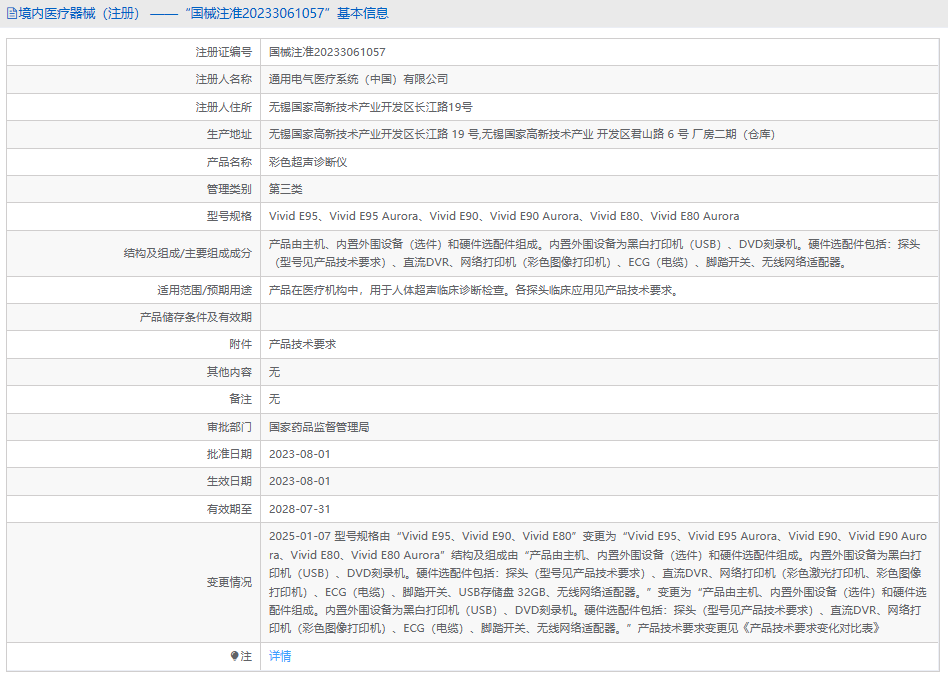The width and height of the screenshot is (948, 677).
Task: Click the bullet icon next to 注
Action: (x=235, y=657)
